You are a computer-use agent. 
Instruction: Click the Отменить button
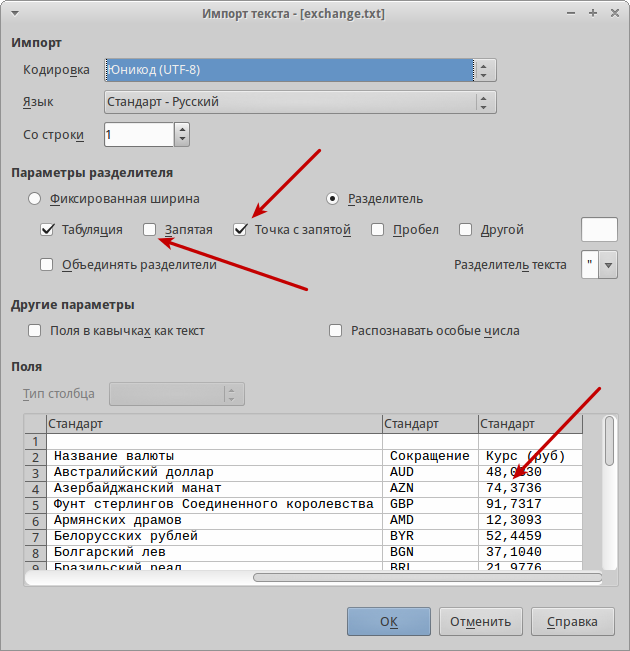[x=480, y=622]
